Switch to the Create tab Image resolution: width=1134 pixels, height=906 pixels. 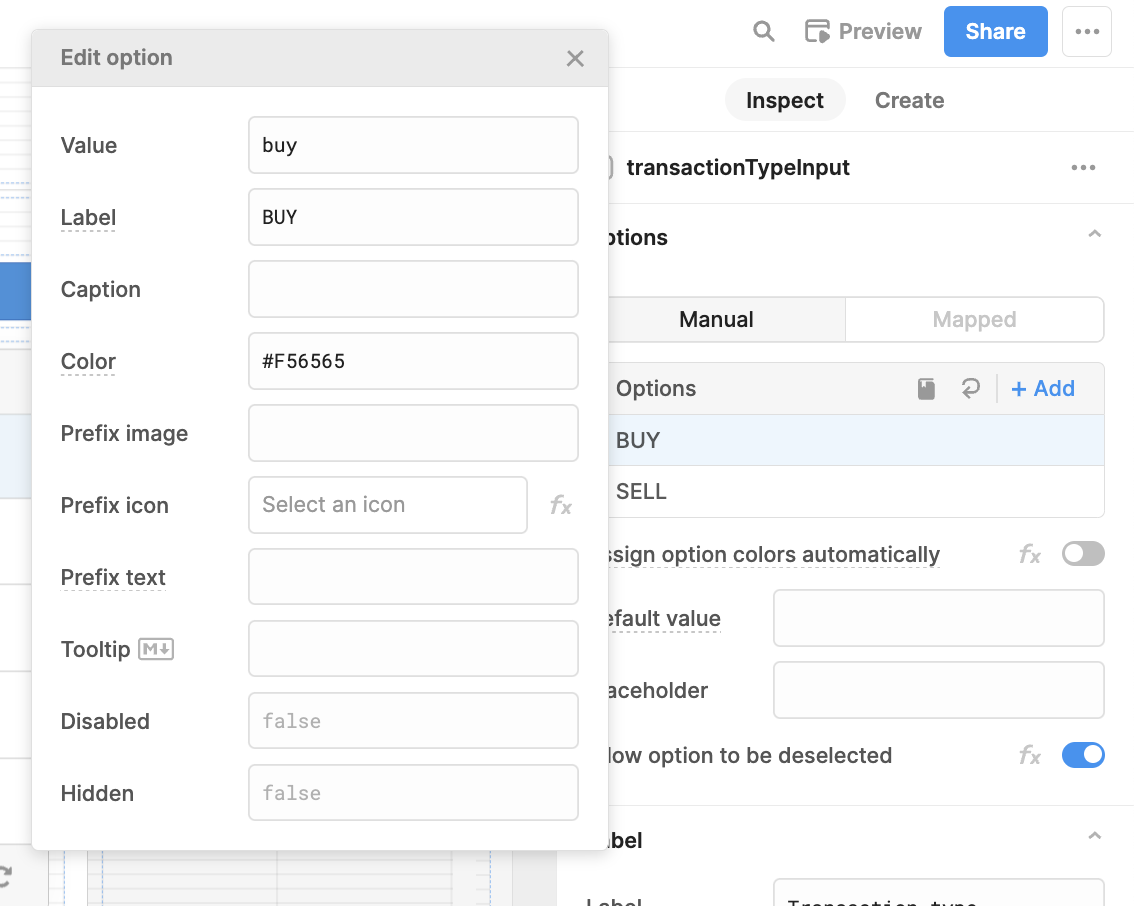pyautogui.click(x=909, y=101)
